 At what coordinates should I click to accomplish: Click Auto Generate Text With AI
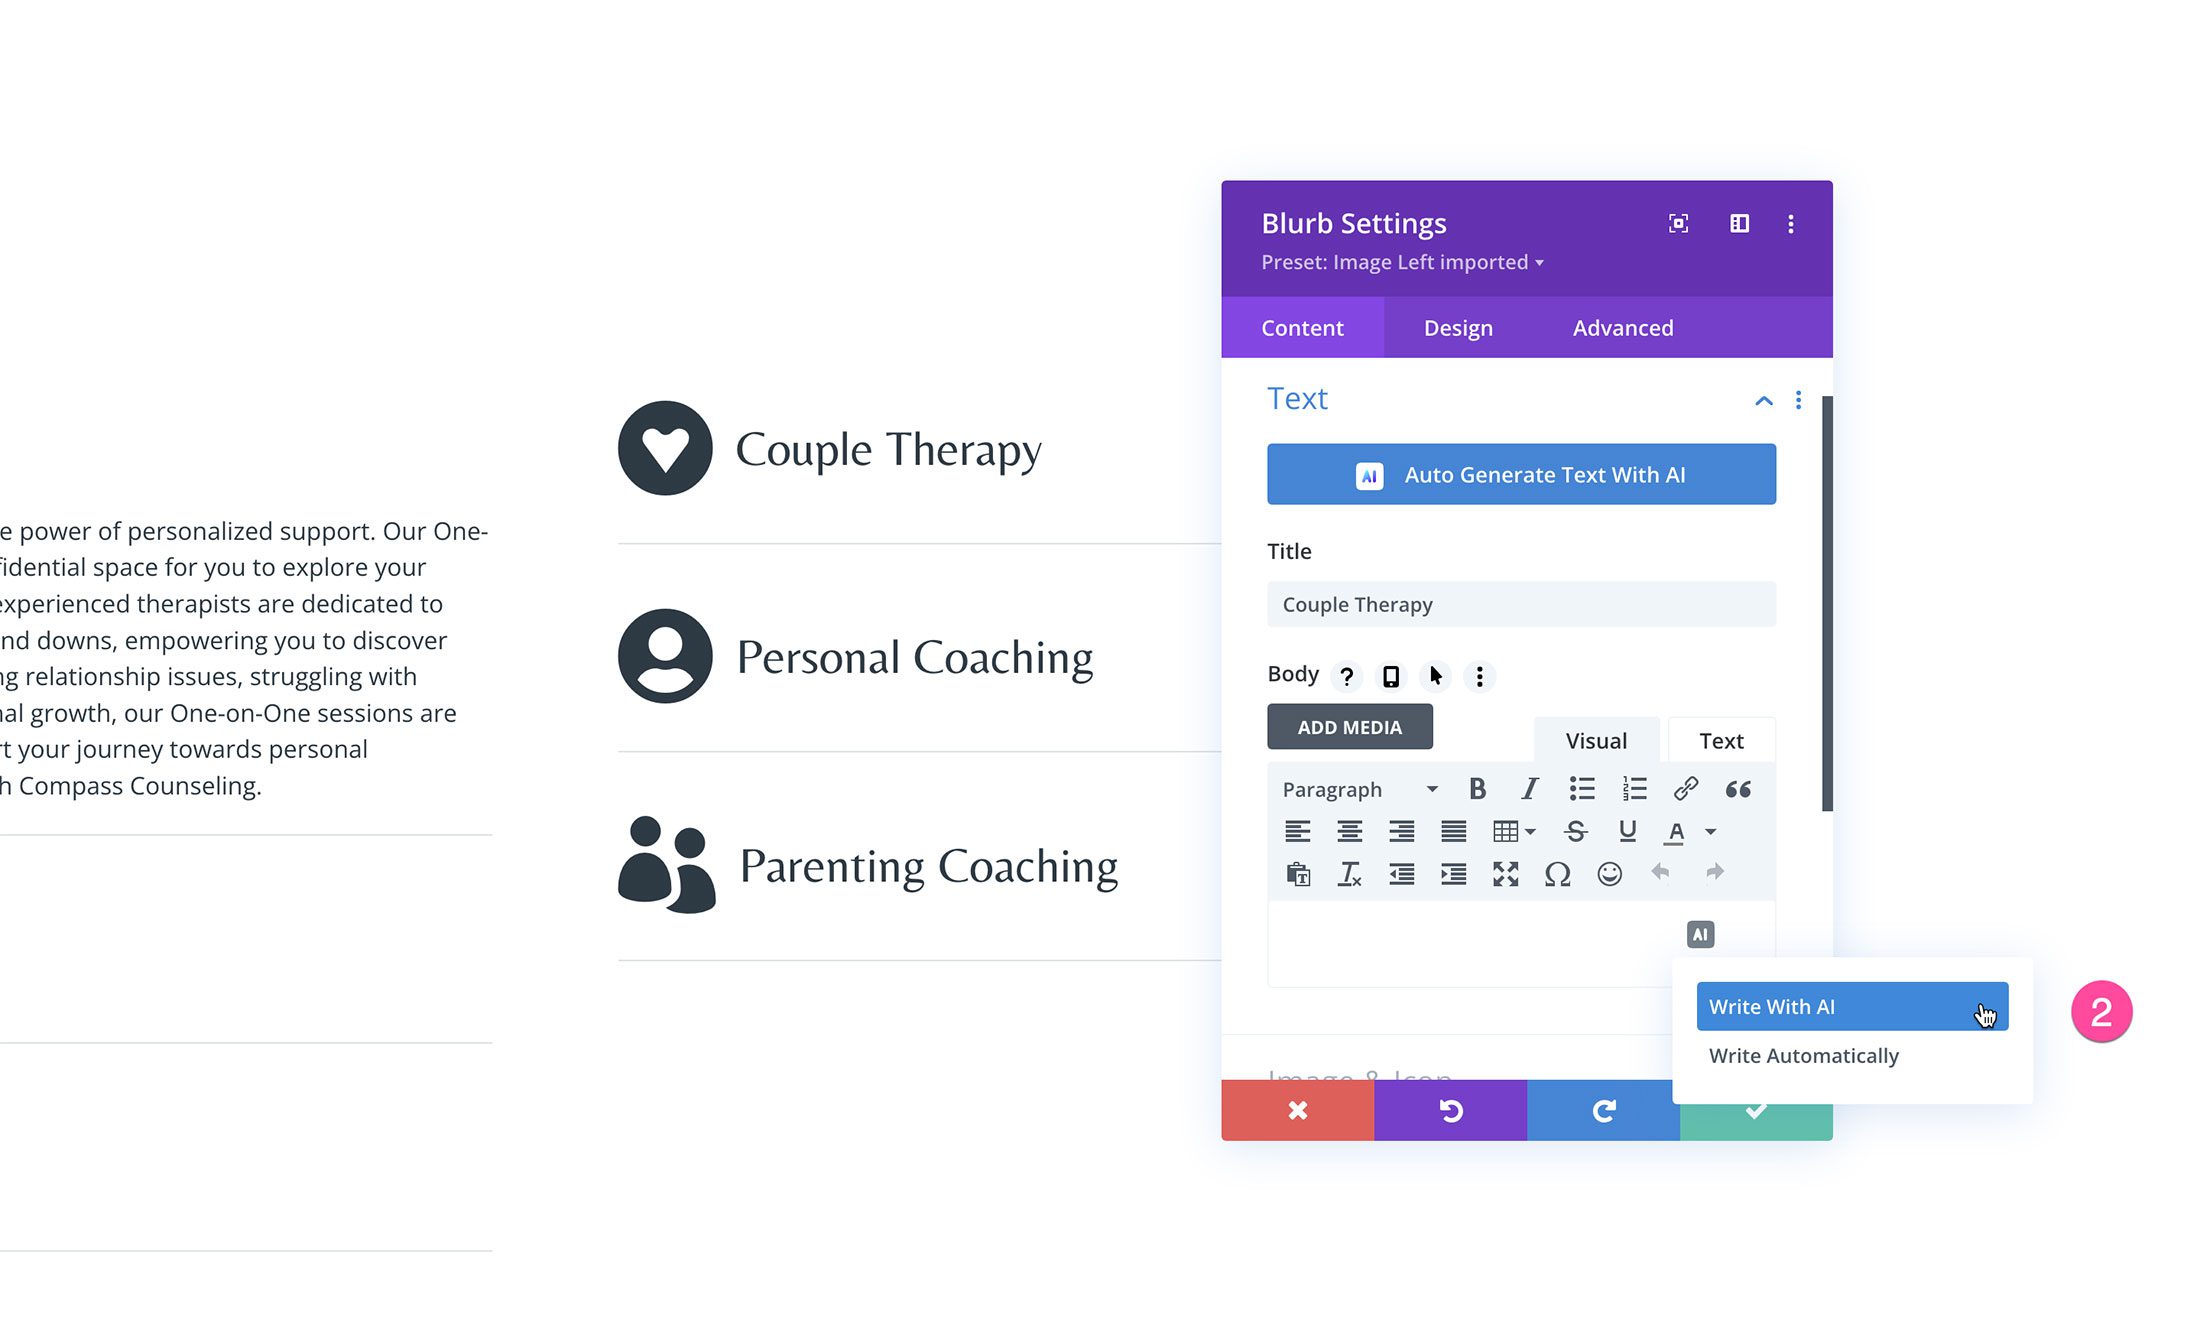1521,473
